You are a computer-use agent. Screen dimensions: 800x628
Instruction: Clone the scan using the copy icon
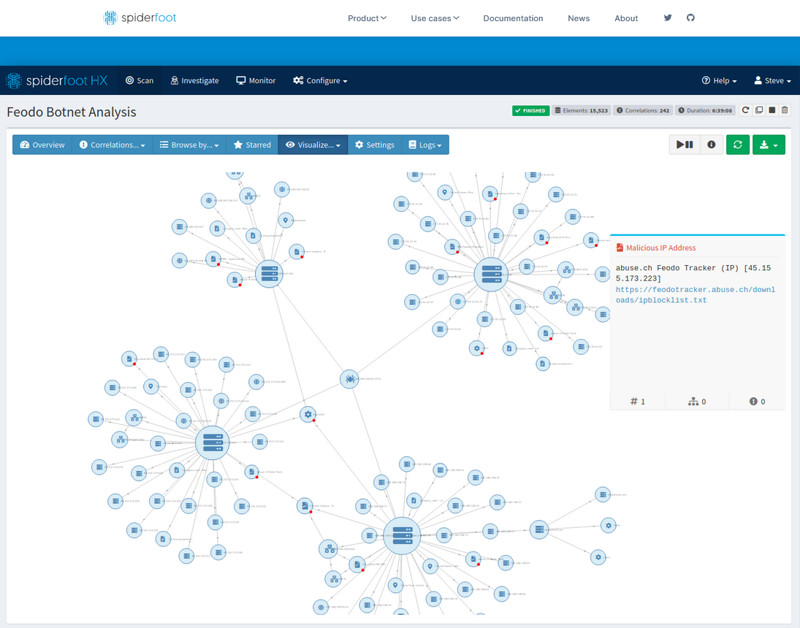pos(759,110)
